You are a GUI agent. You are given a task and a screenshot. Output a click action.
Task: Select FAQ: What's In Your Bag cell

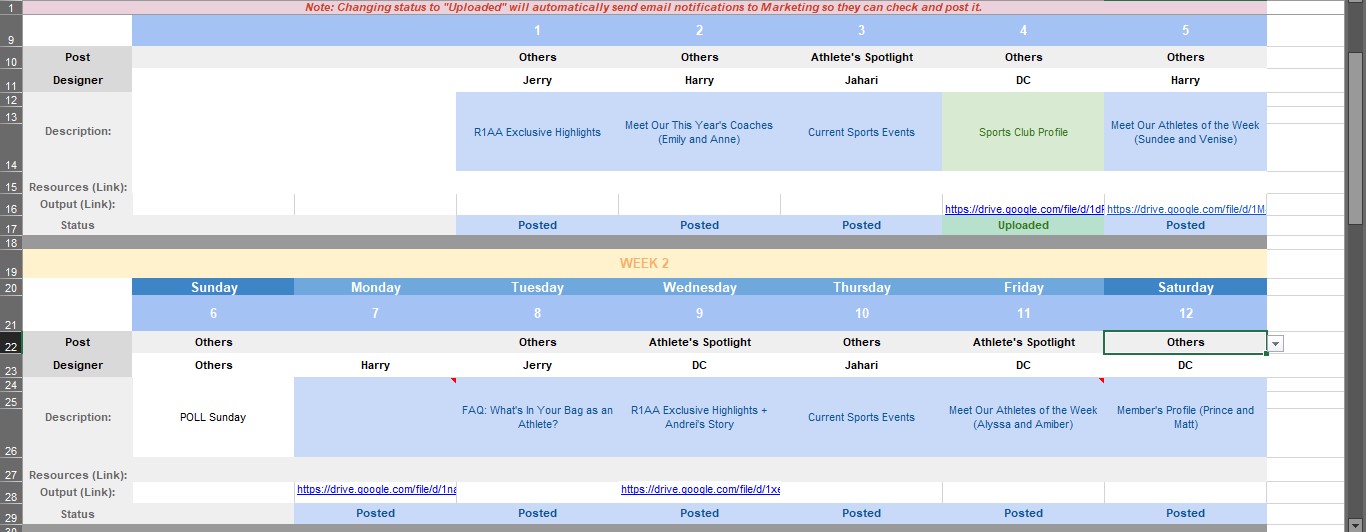coord(538,417)
